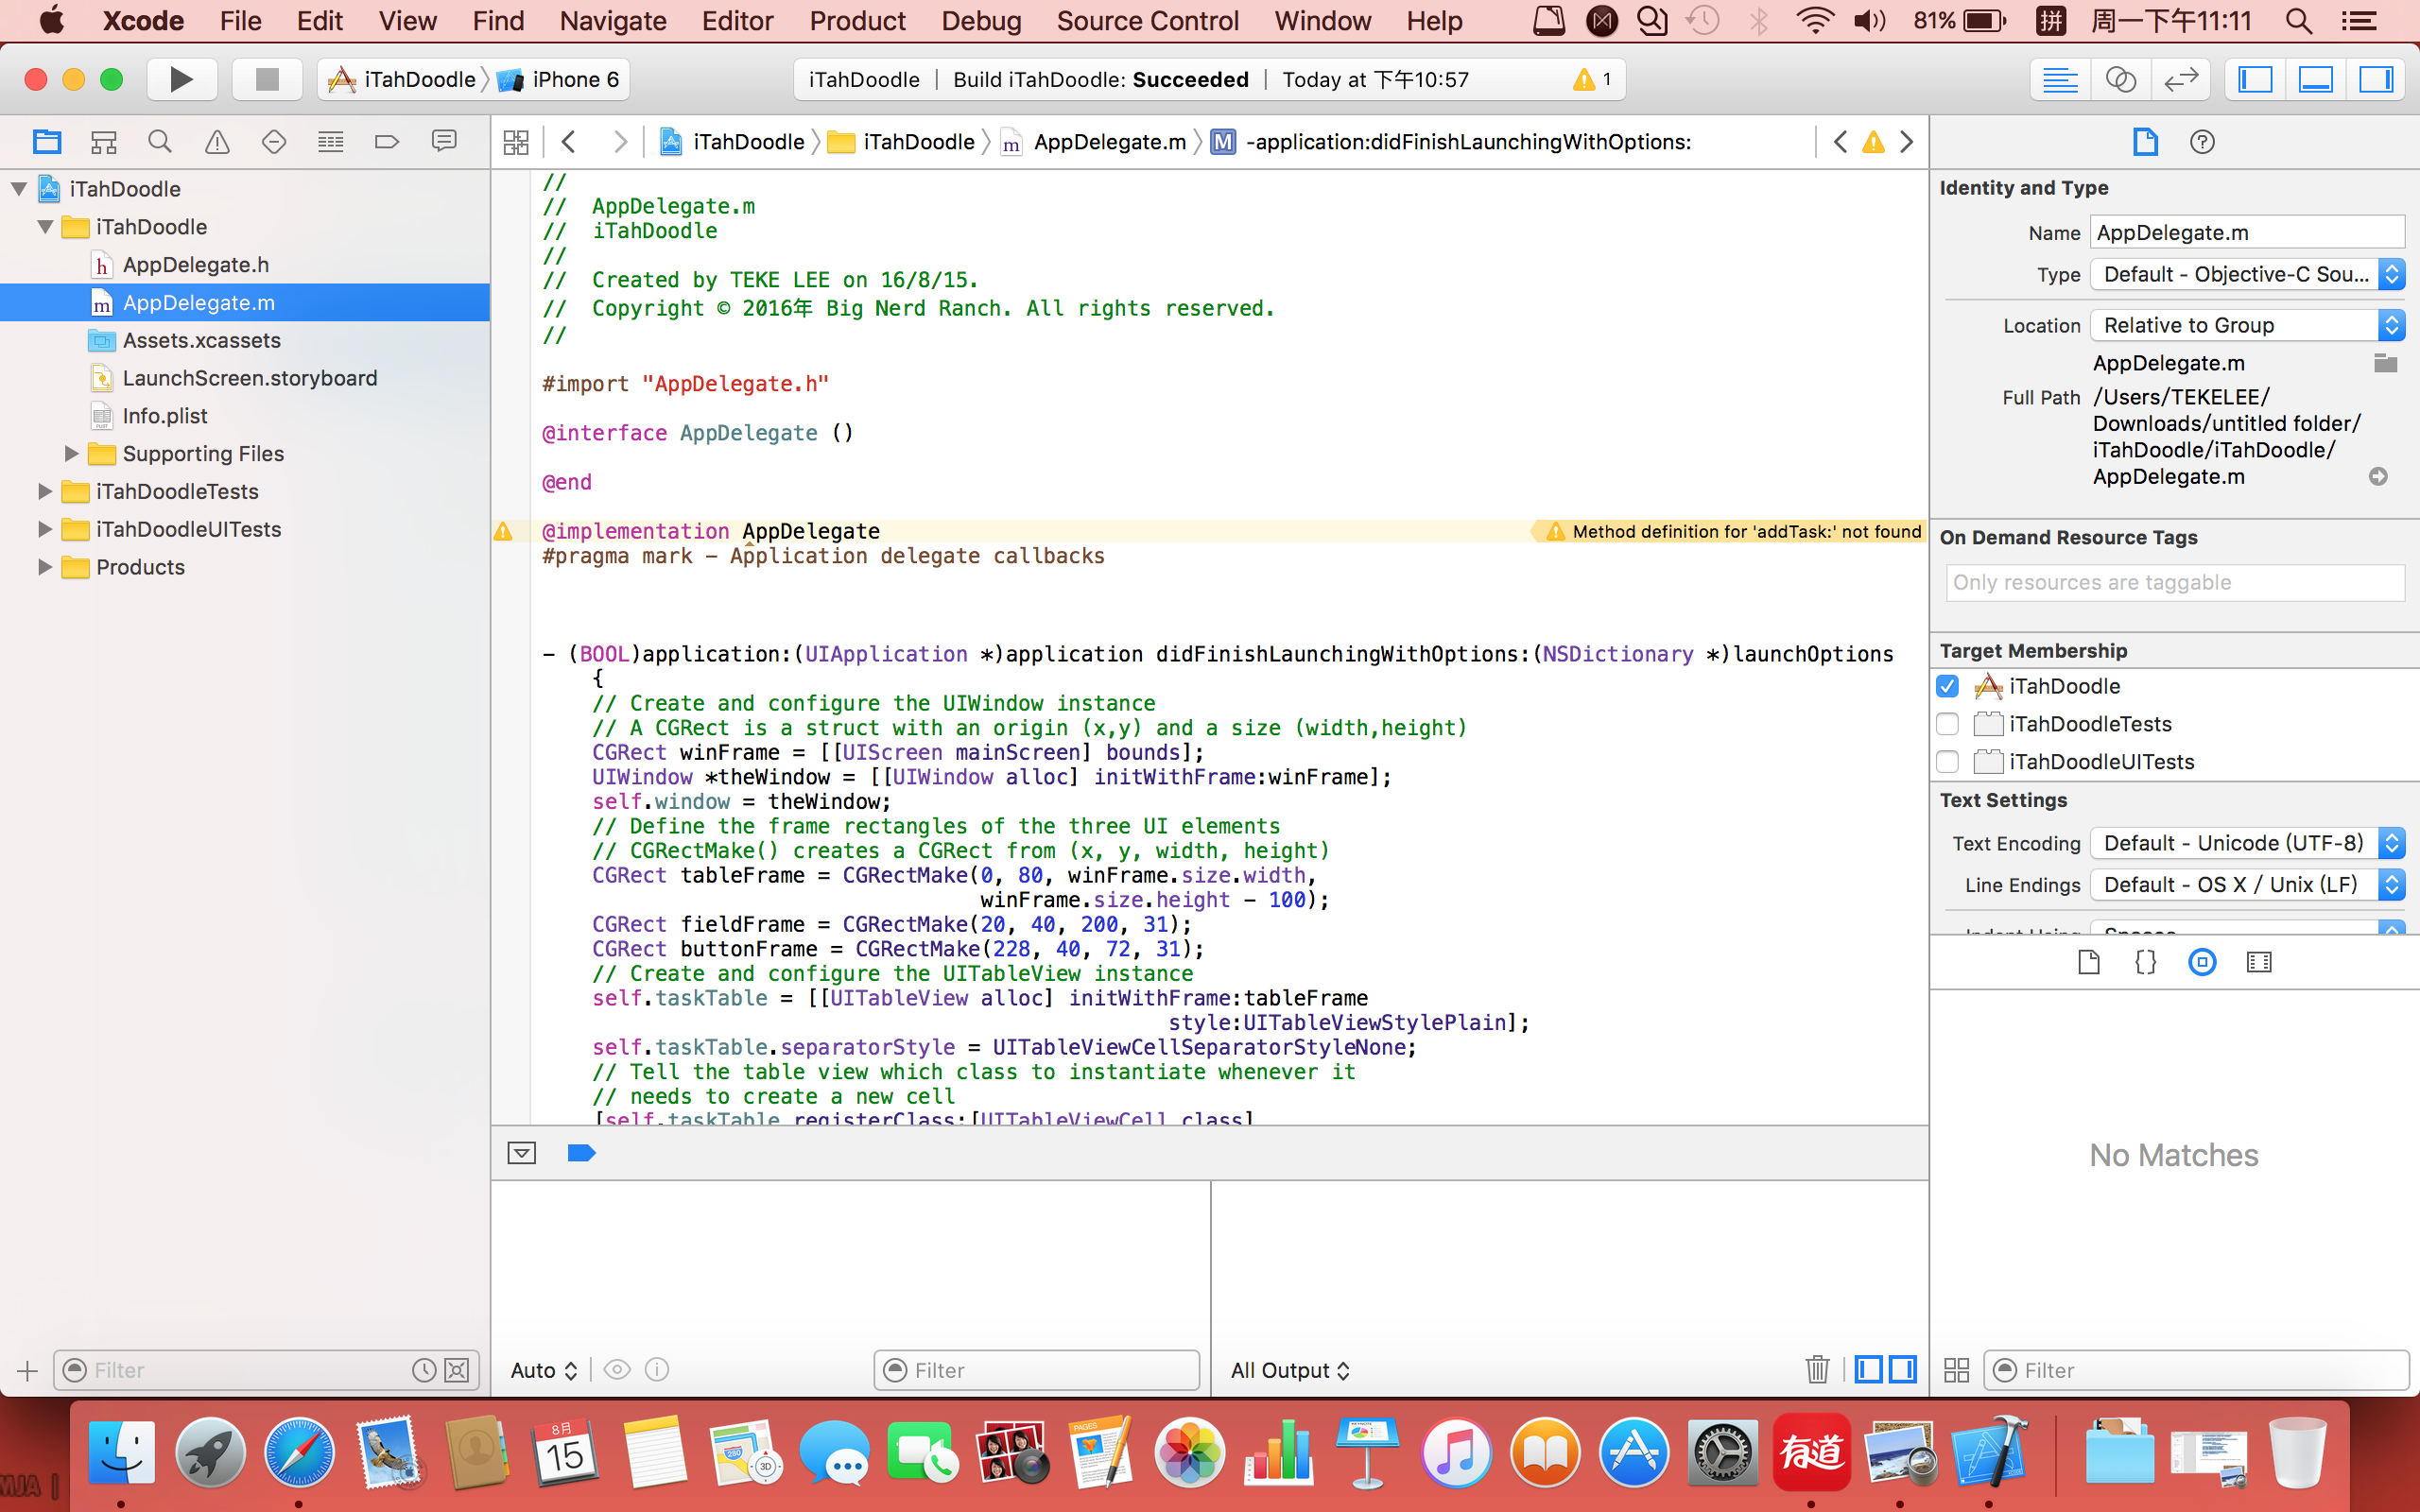Open the Debug navigator
Viewport: 2420px width, 1512px height.
[x=331, y=142]
